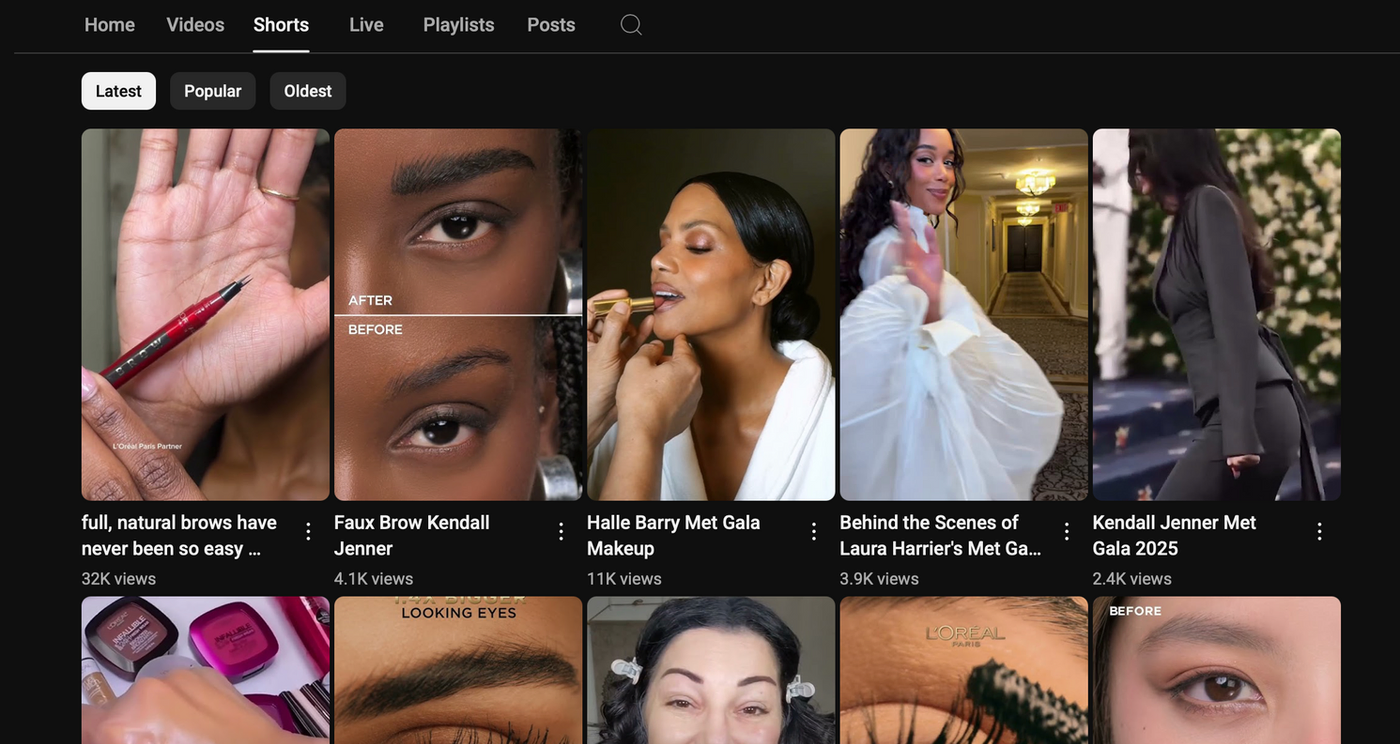The height and width of the screenshot is (744, 1400).
Task: Go to the Home tab
Action: point(110,25)
